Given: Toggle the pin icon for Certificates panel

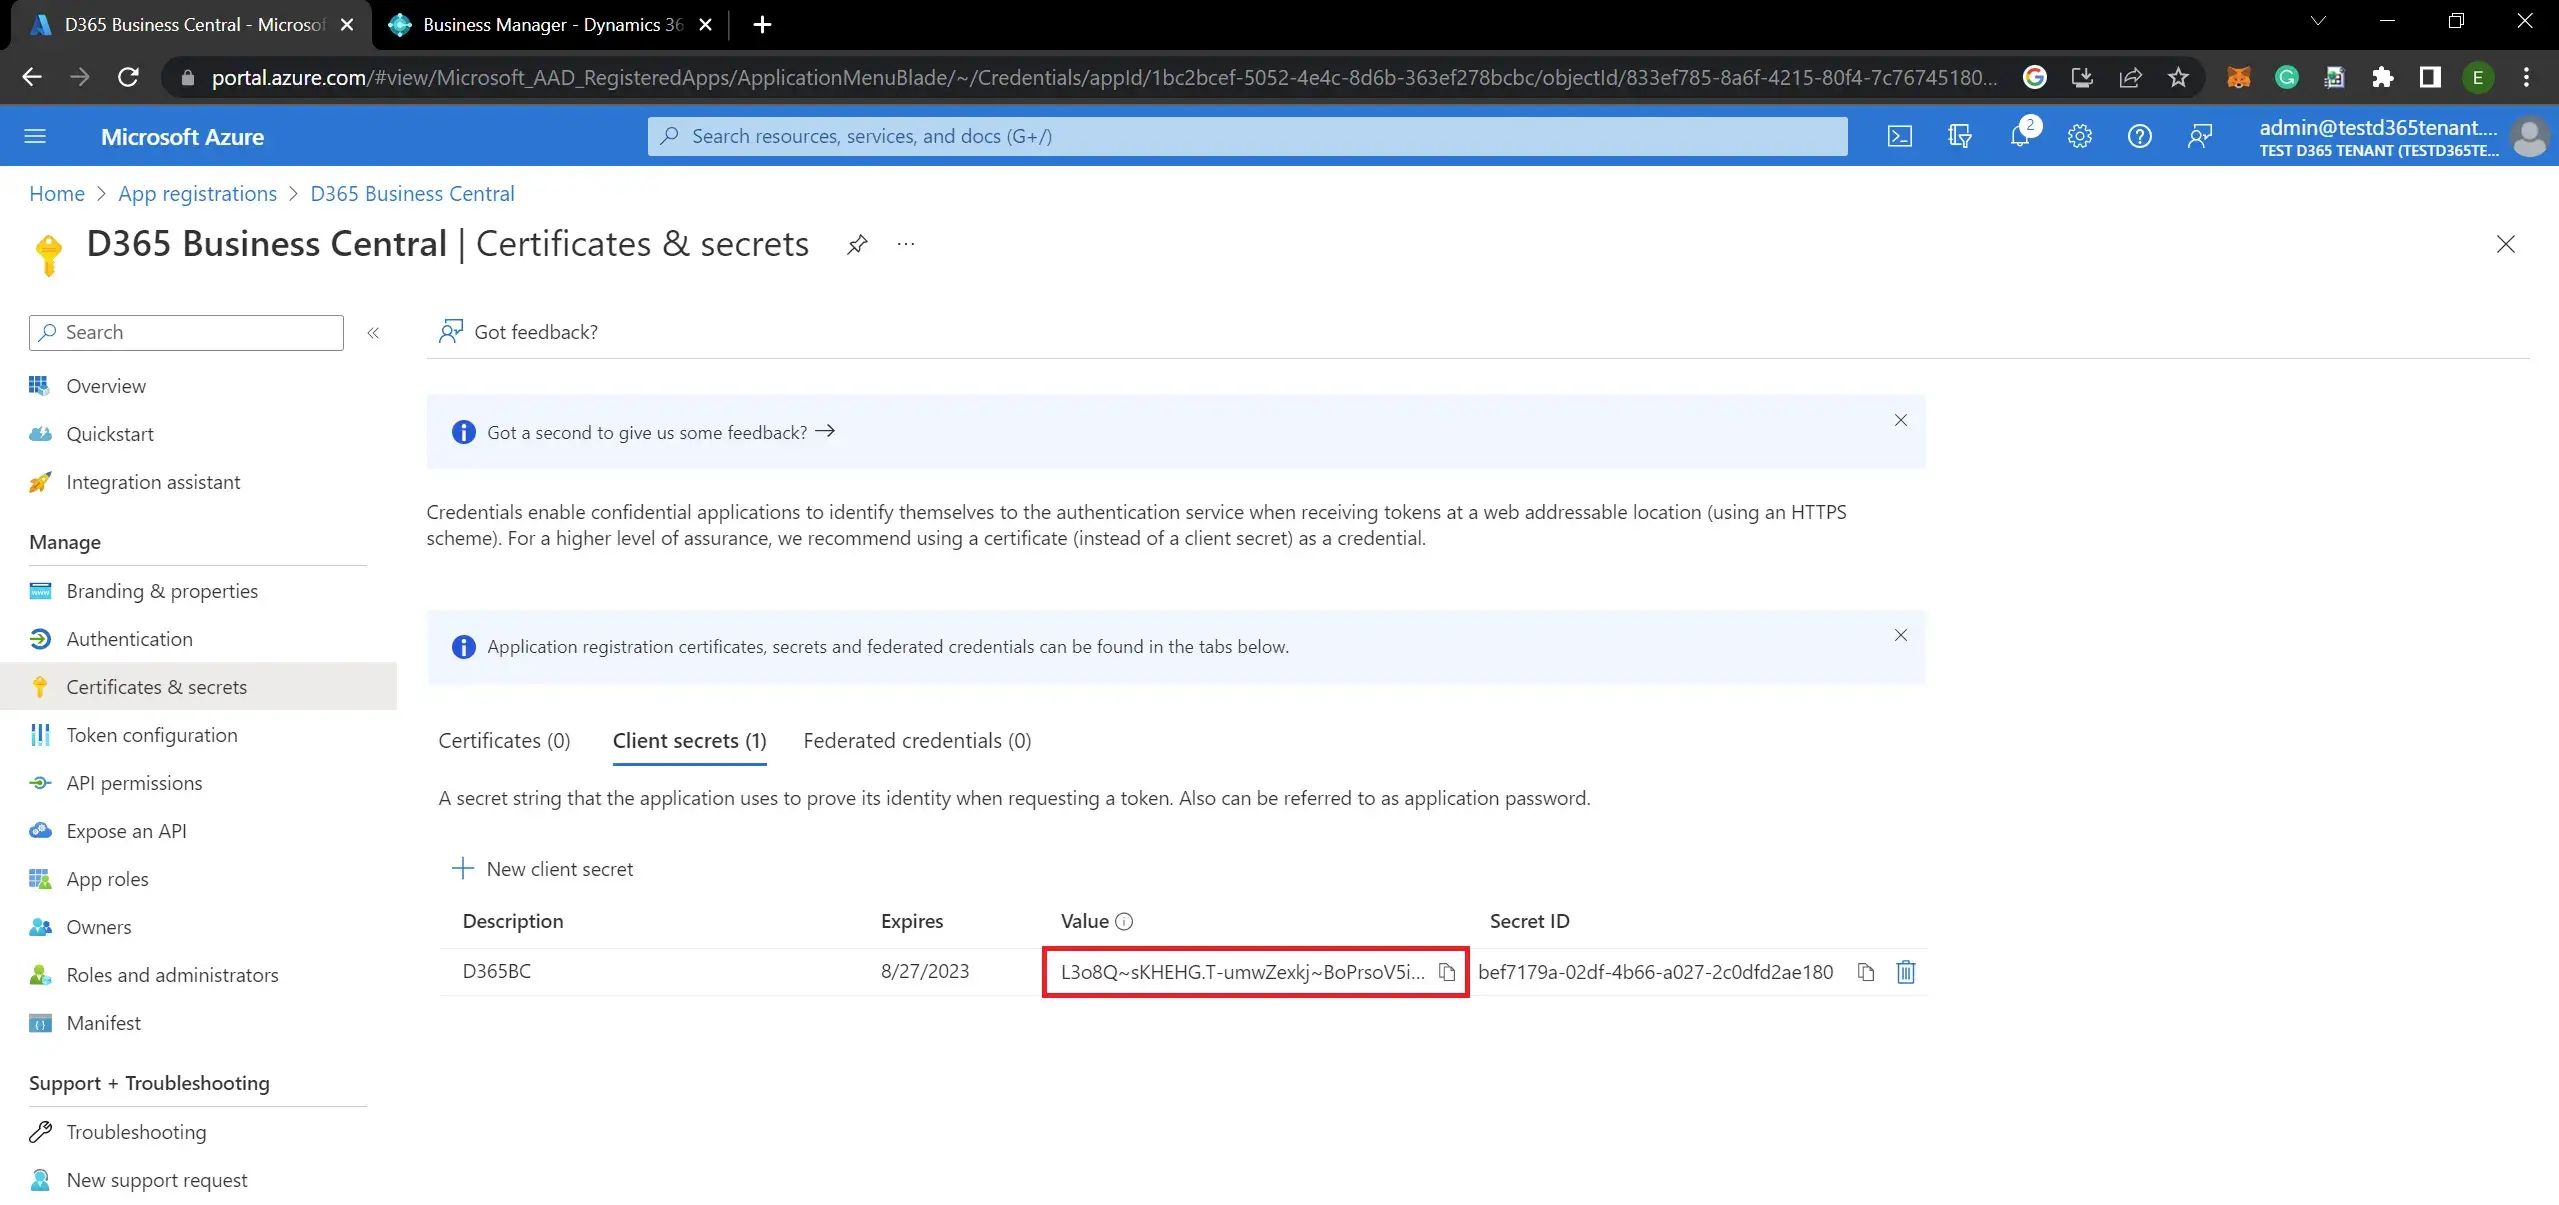Looking at the screenshot, I should pyautogui.click(x=855, y=245).
